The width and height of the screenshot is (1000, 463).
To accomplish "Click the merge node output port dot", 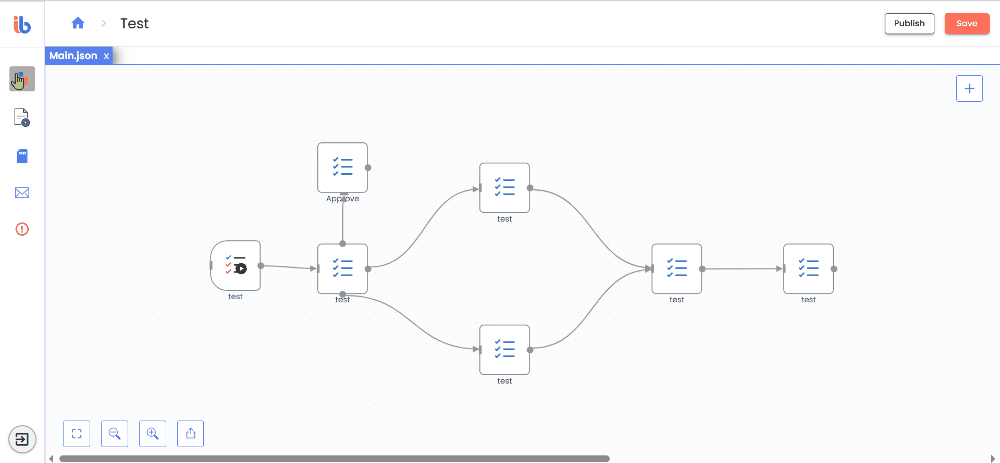I will 702,269.
